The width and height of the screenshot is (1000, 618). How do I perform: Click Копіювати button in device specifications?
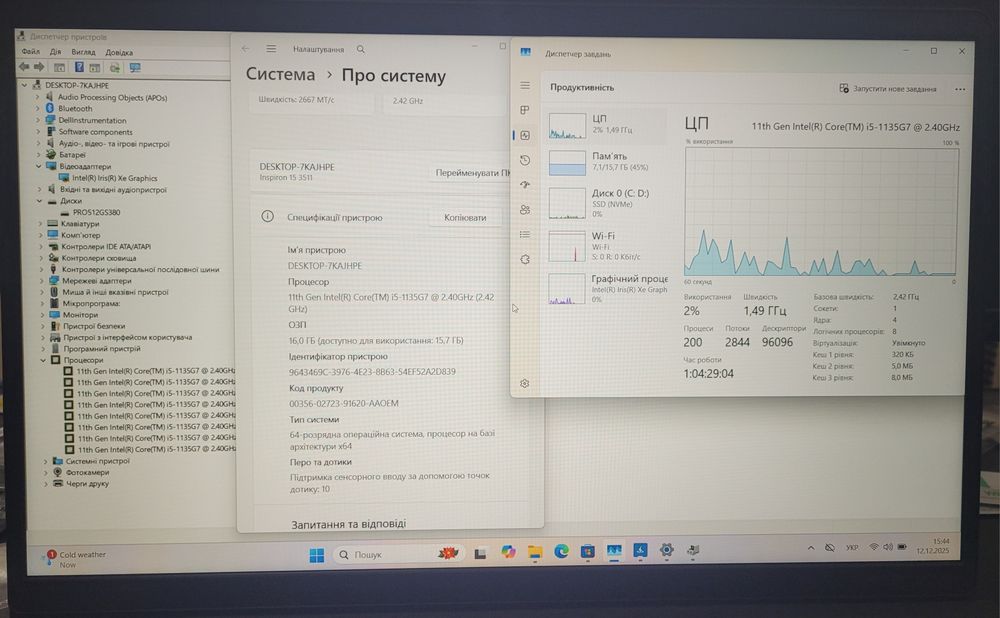click(x=465, y=217)
